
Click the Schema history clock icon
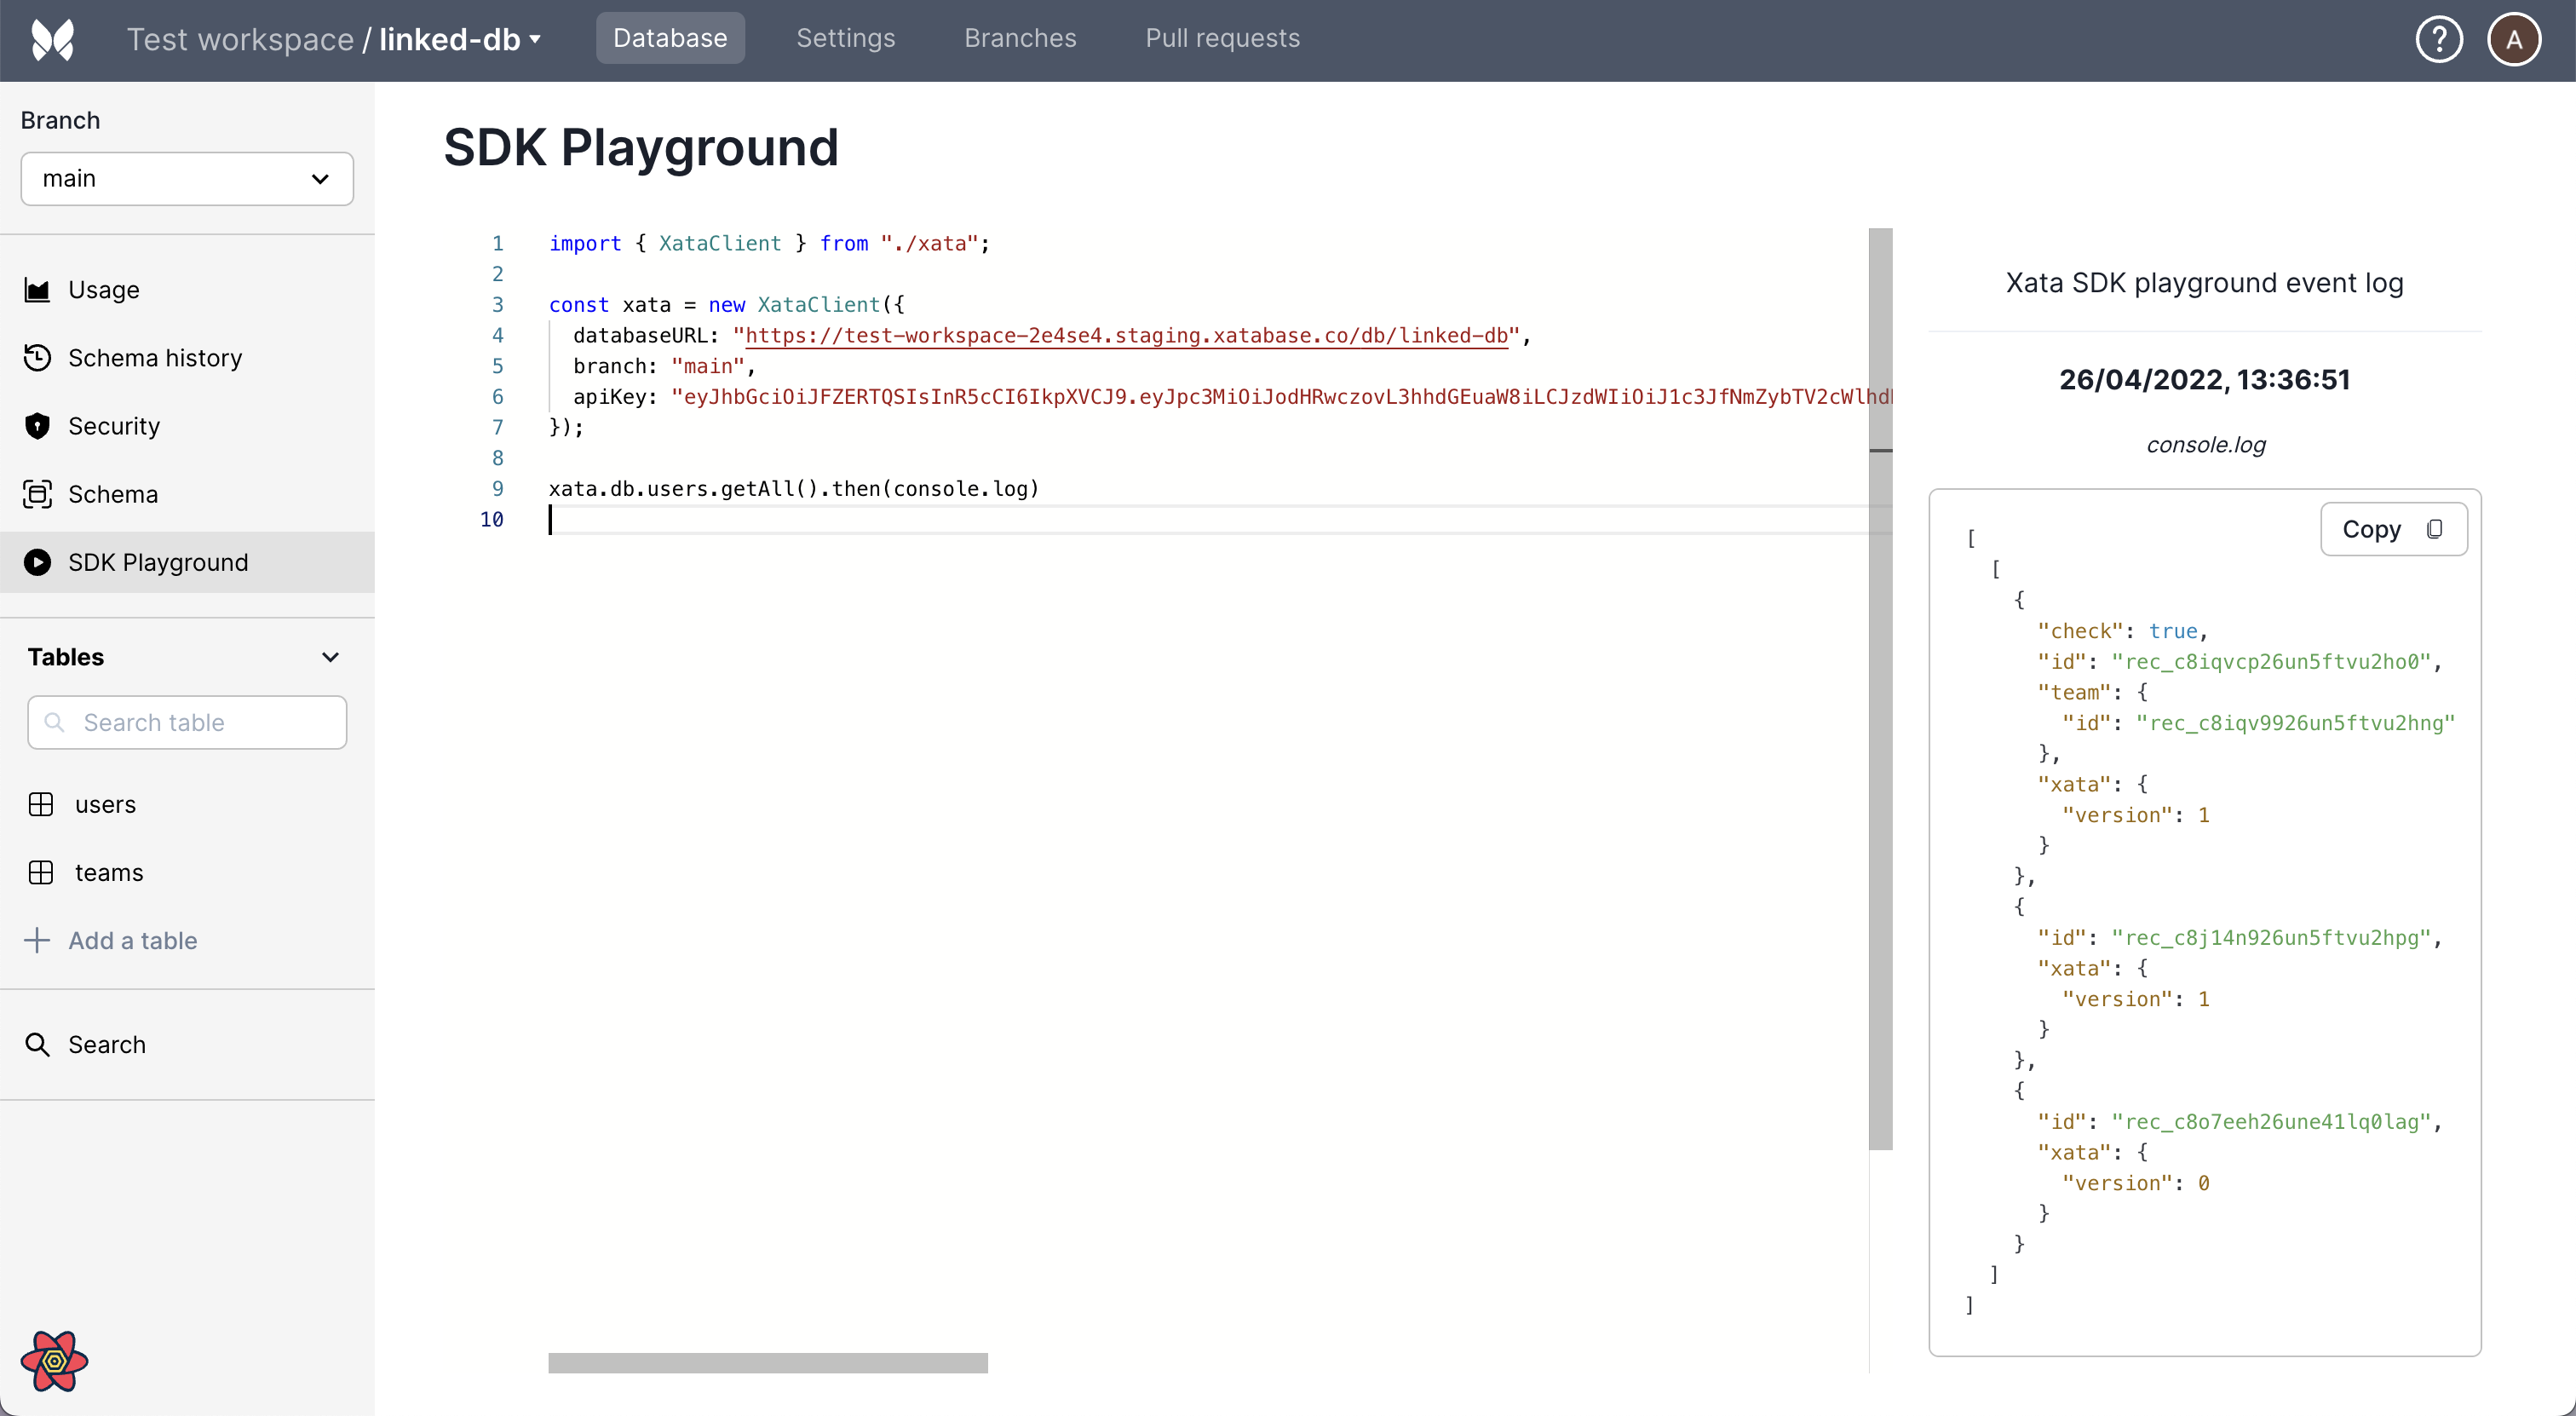[37, 358]
